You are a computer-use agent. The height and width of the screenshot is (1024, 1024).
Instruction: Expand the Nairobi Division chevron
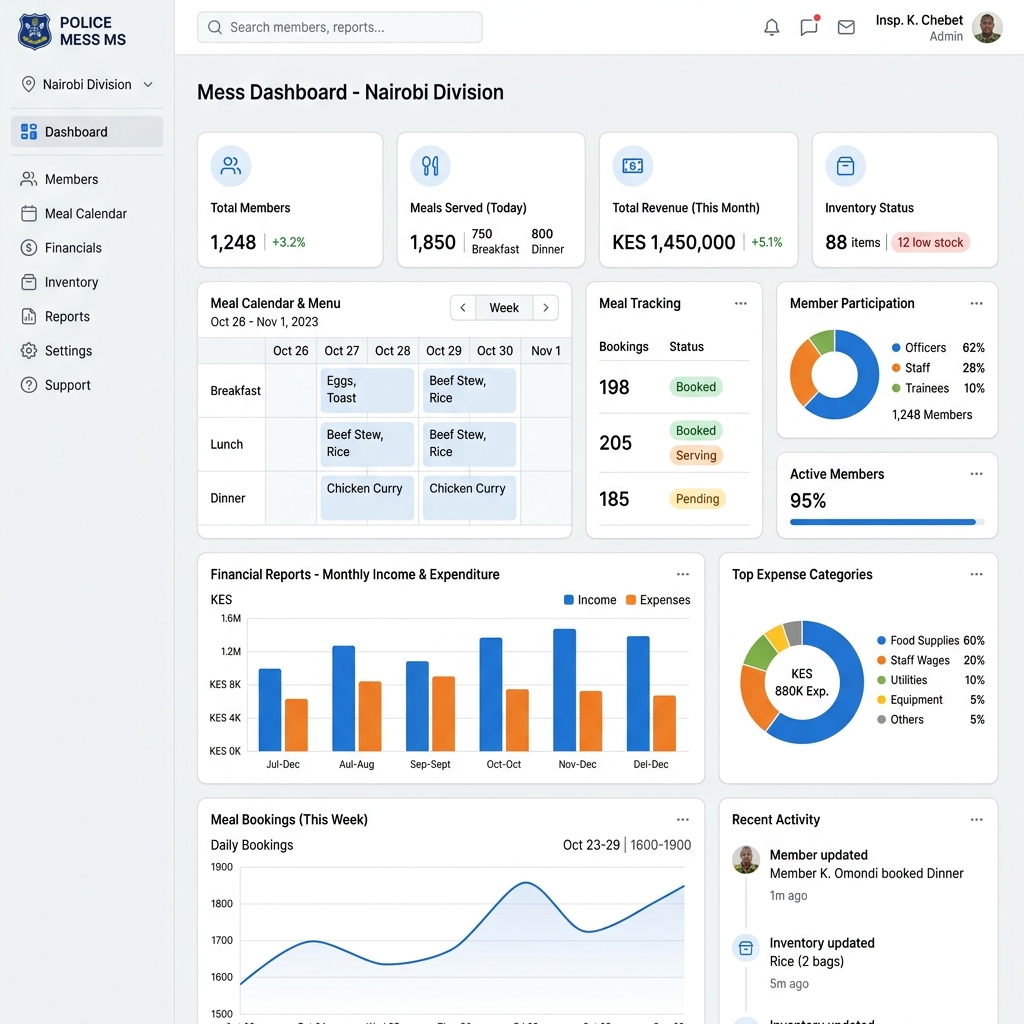[x=148, y=84]
